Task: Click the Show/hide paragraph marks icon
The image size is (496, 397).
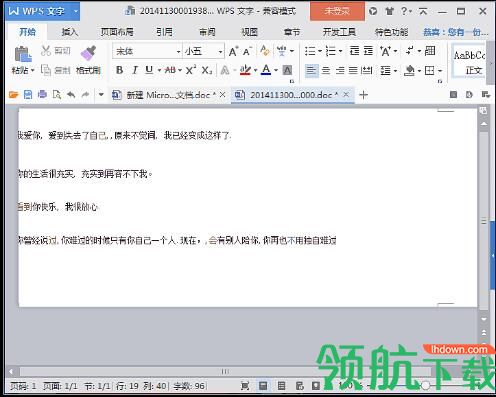Action: coord(410,51)
